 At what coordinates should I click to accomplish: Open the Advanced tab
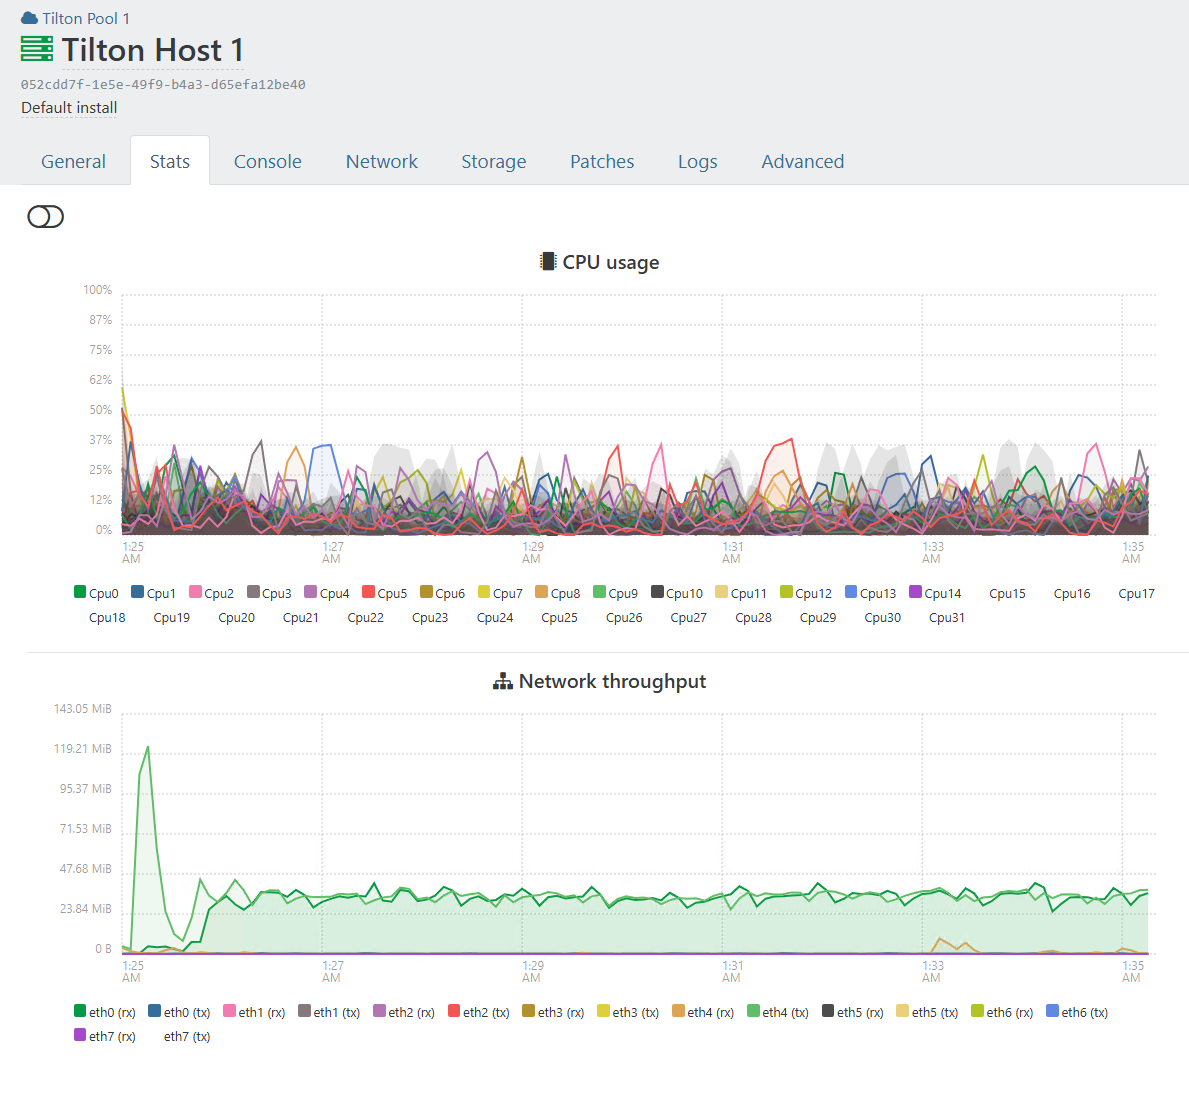point(802,162)
